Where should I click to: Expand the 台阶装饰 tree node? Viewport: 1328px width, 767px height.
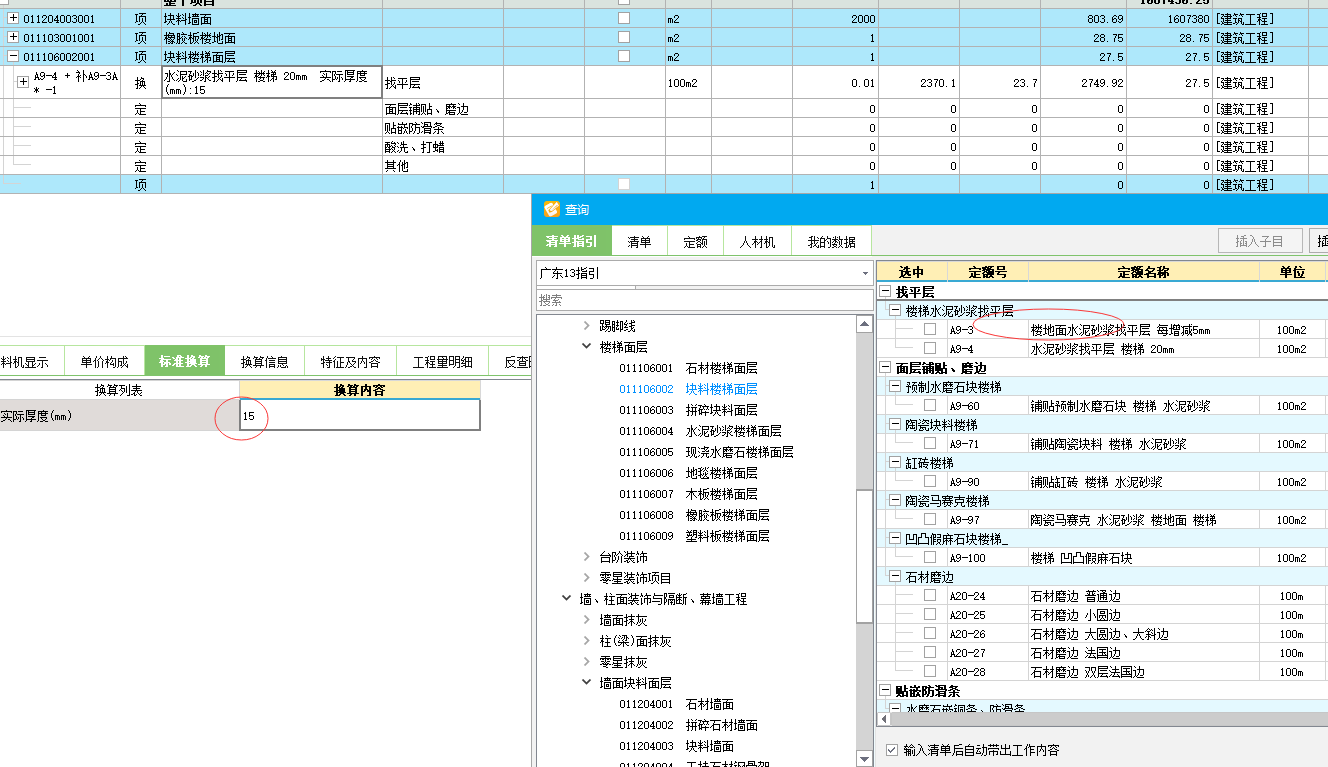click(587, 557)
